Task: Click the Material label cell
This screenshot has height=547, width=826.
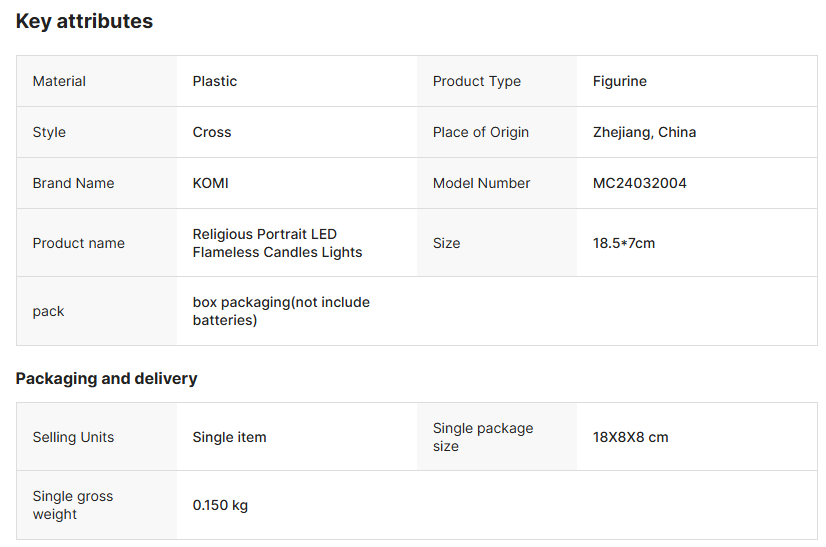Action: (97, 81)
